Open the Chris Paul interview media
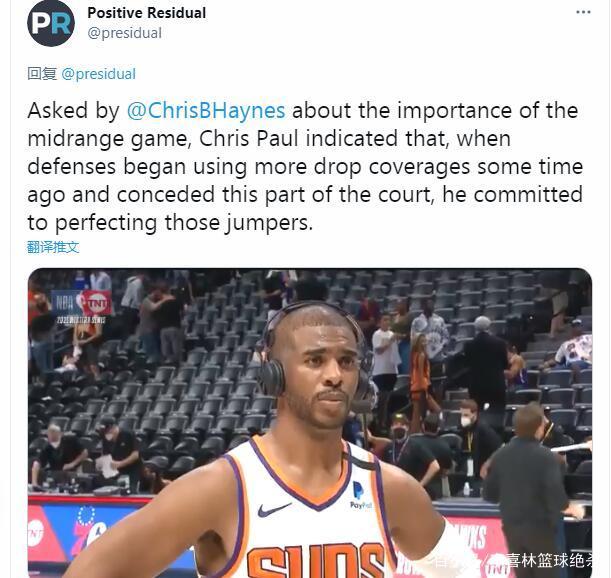 tap(310, 422)
